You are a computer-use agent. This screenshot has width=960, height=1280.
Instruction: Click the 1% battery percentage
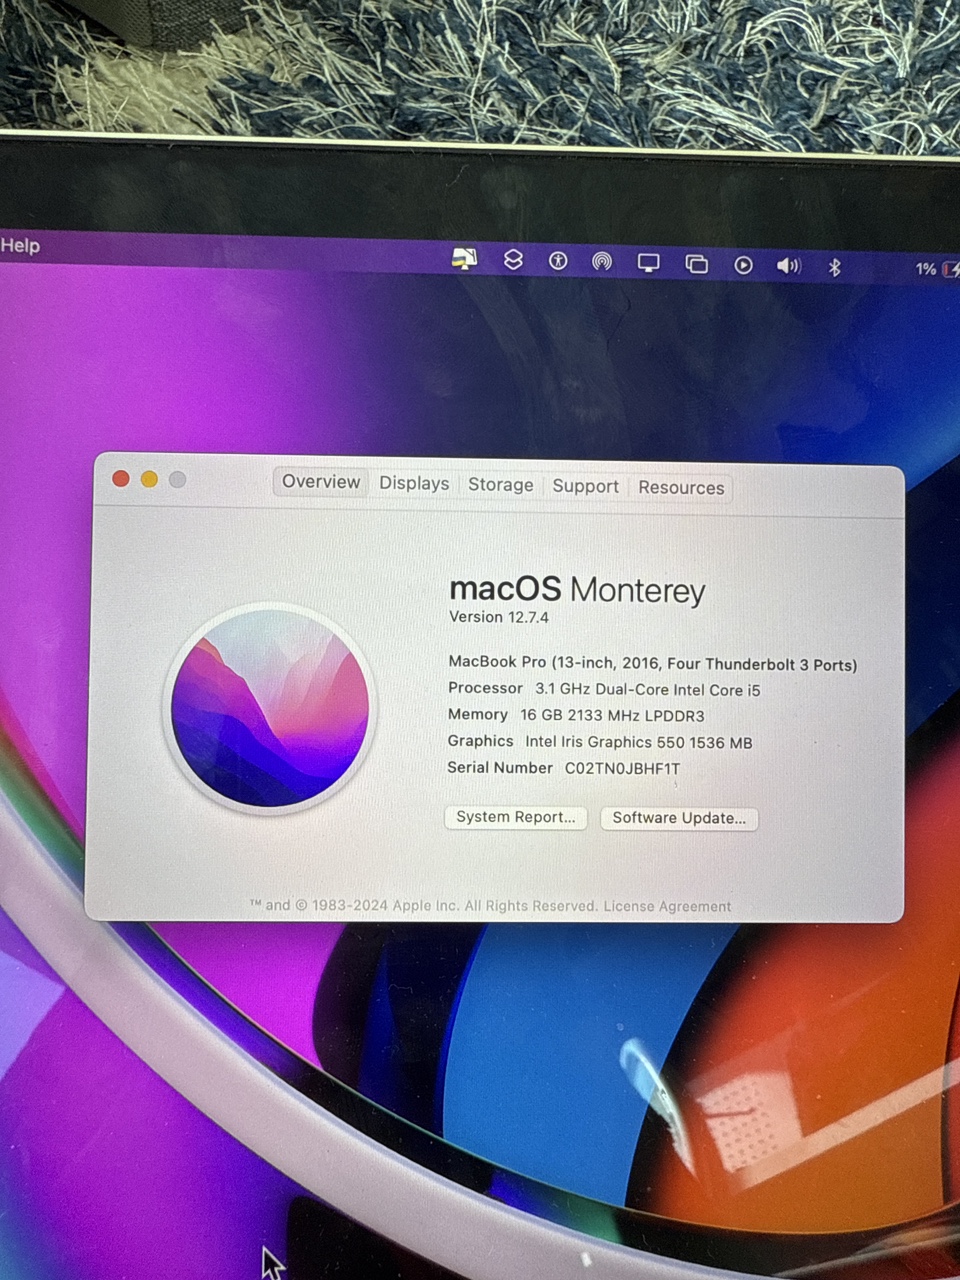(926, 269)
